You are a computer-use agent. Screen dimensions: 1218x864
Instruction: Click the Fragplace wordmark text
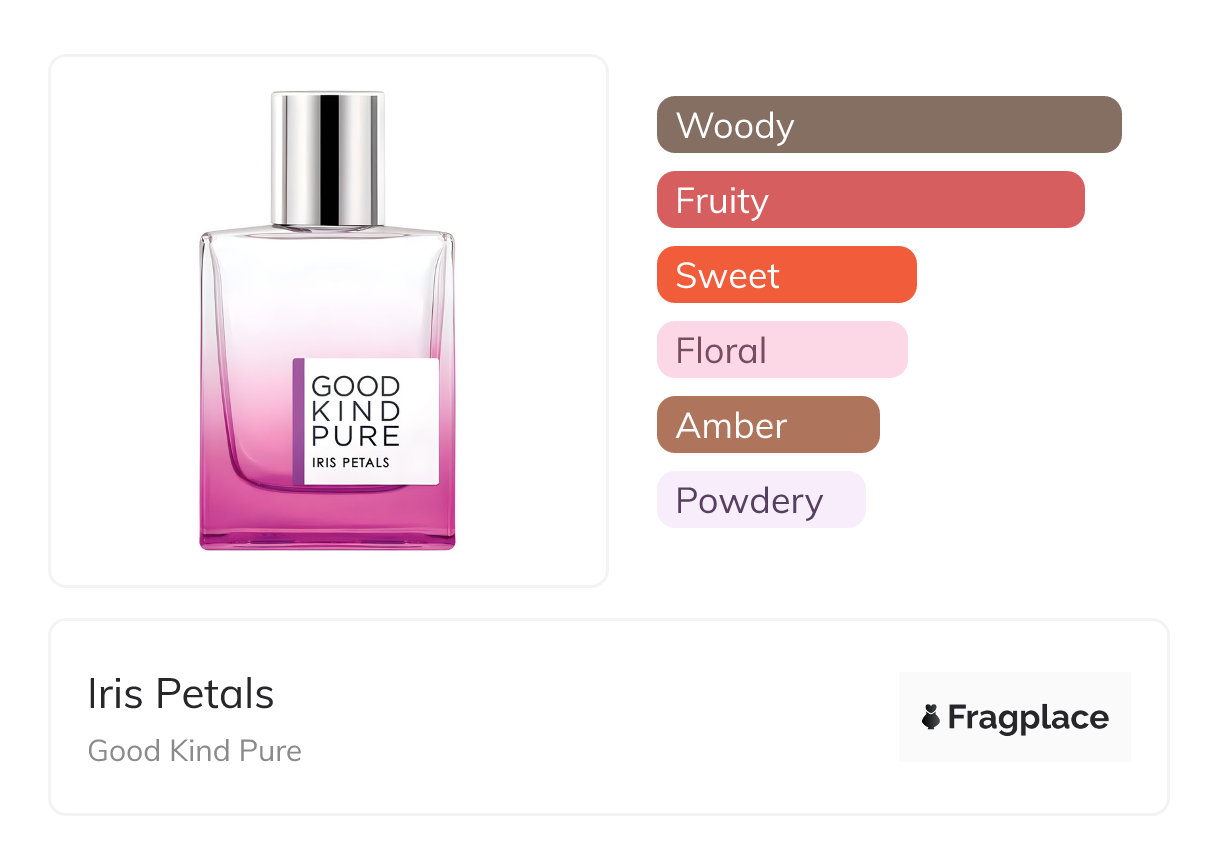1028,717
